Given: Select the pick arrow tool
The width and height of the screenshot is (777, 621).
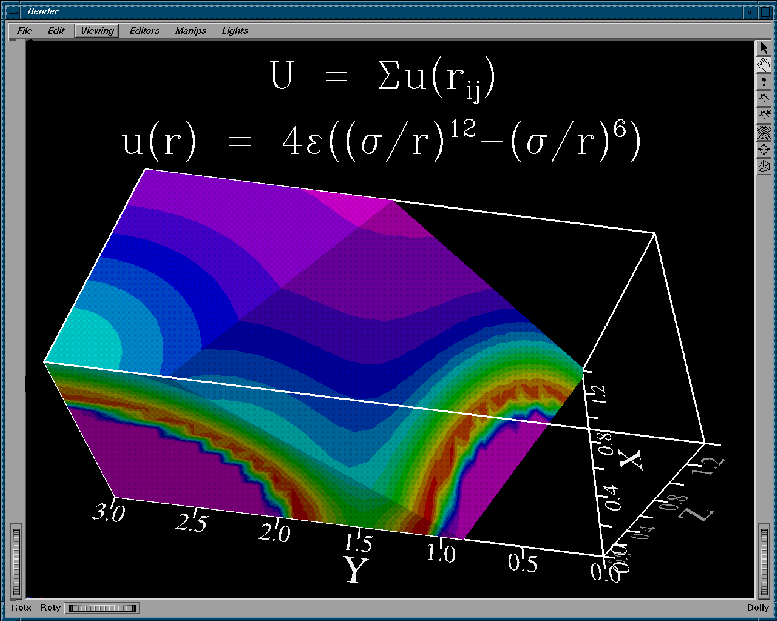Looking at the screenshot, I should [x=764, y=47].
